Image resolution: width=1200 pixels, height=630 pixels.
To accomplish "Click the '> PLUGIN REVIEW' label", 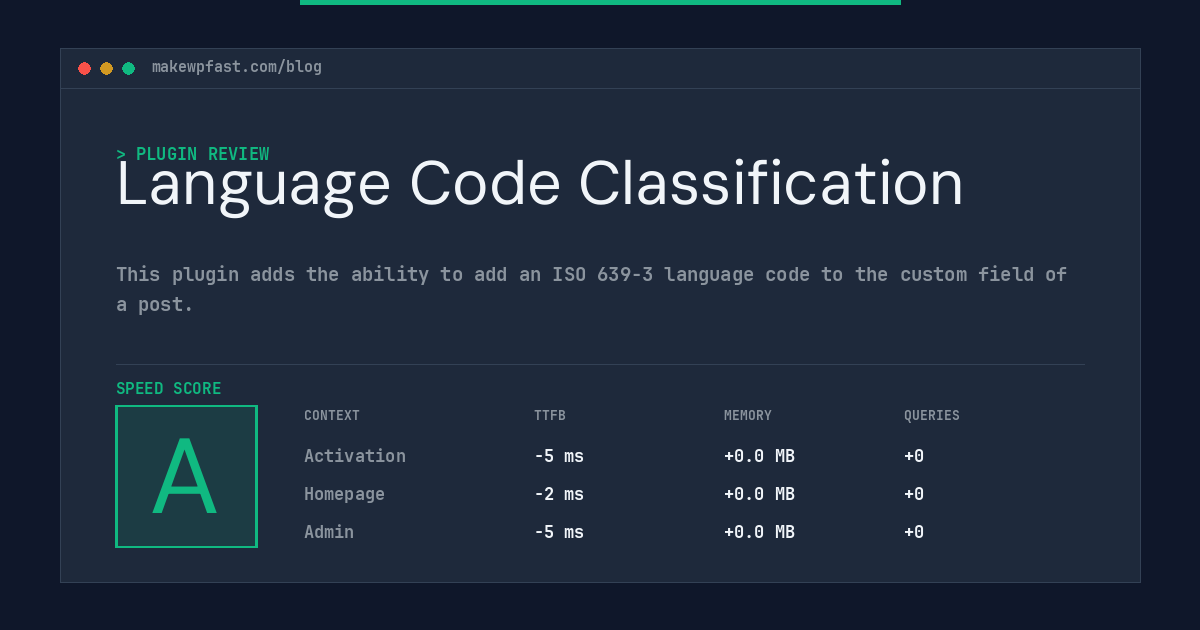I will (193, 154).
